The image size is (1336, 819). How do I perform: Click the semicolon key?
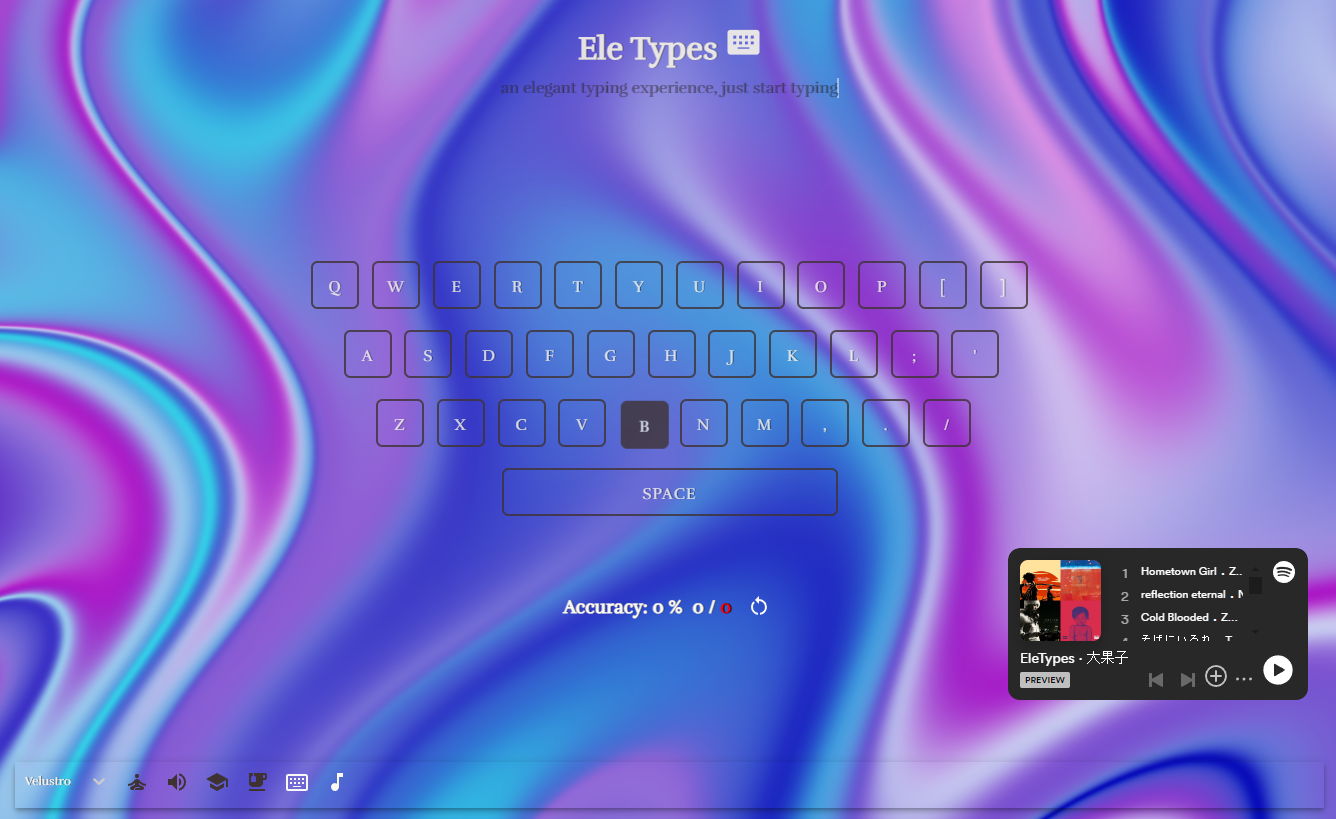(x=914, y=354)
